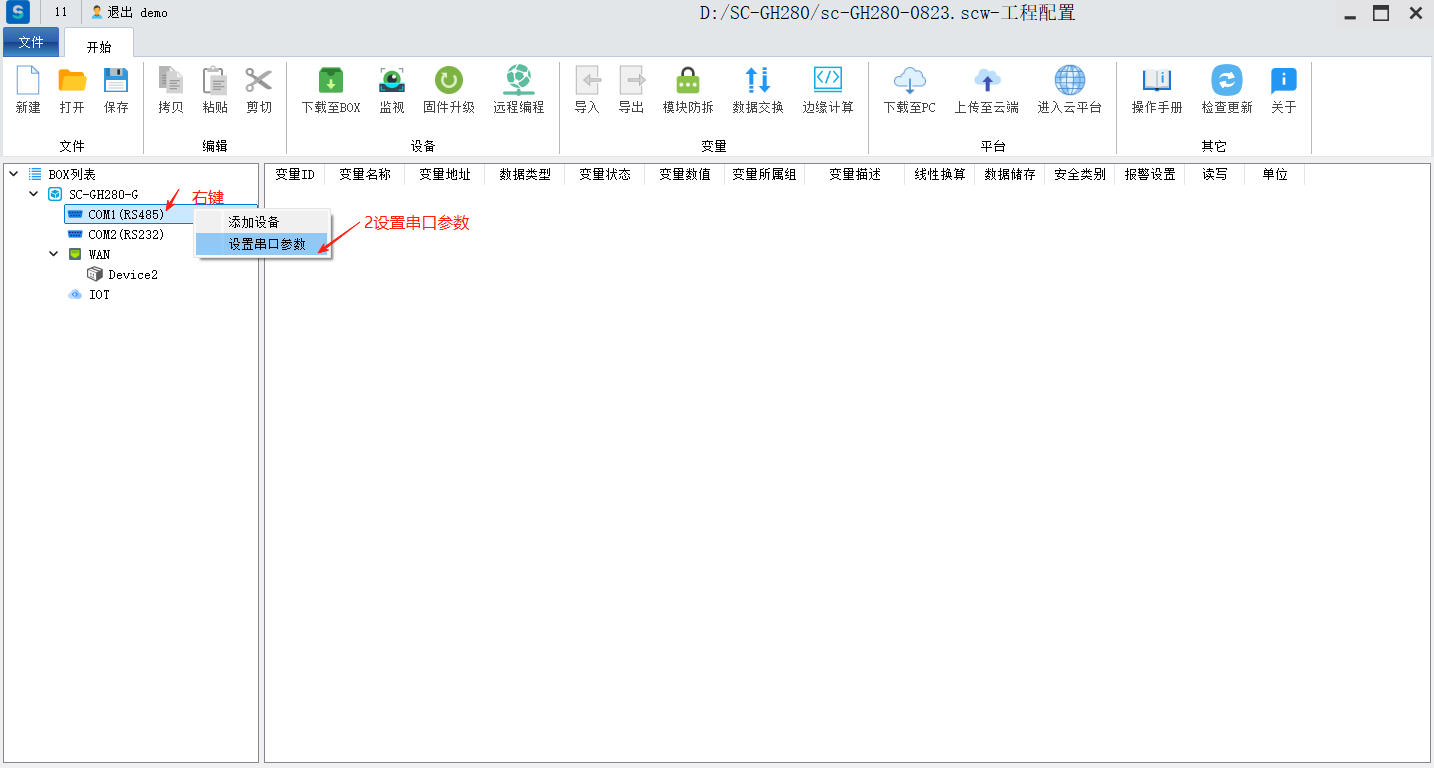The image size is (1434, 768).
Task: Select 设置串口参数 in context menu
Action: coord(266,244)
